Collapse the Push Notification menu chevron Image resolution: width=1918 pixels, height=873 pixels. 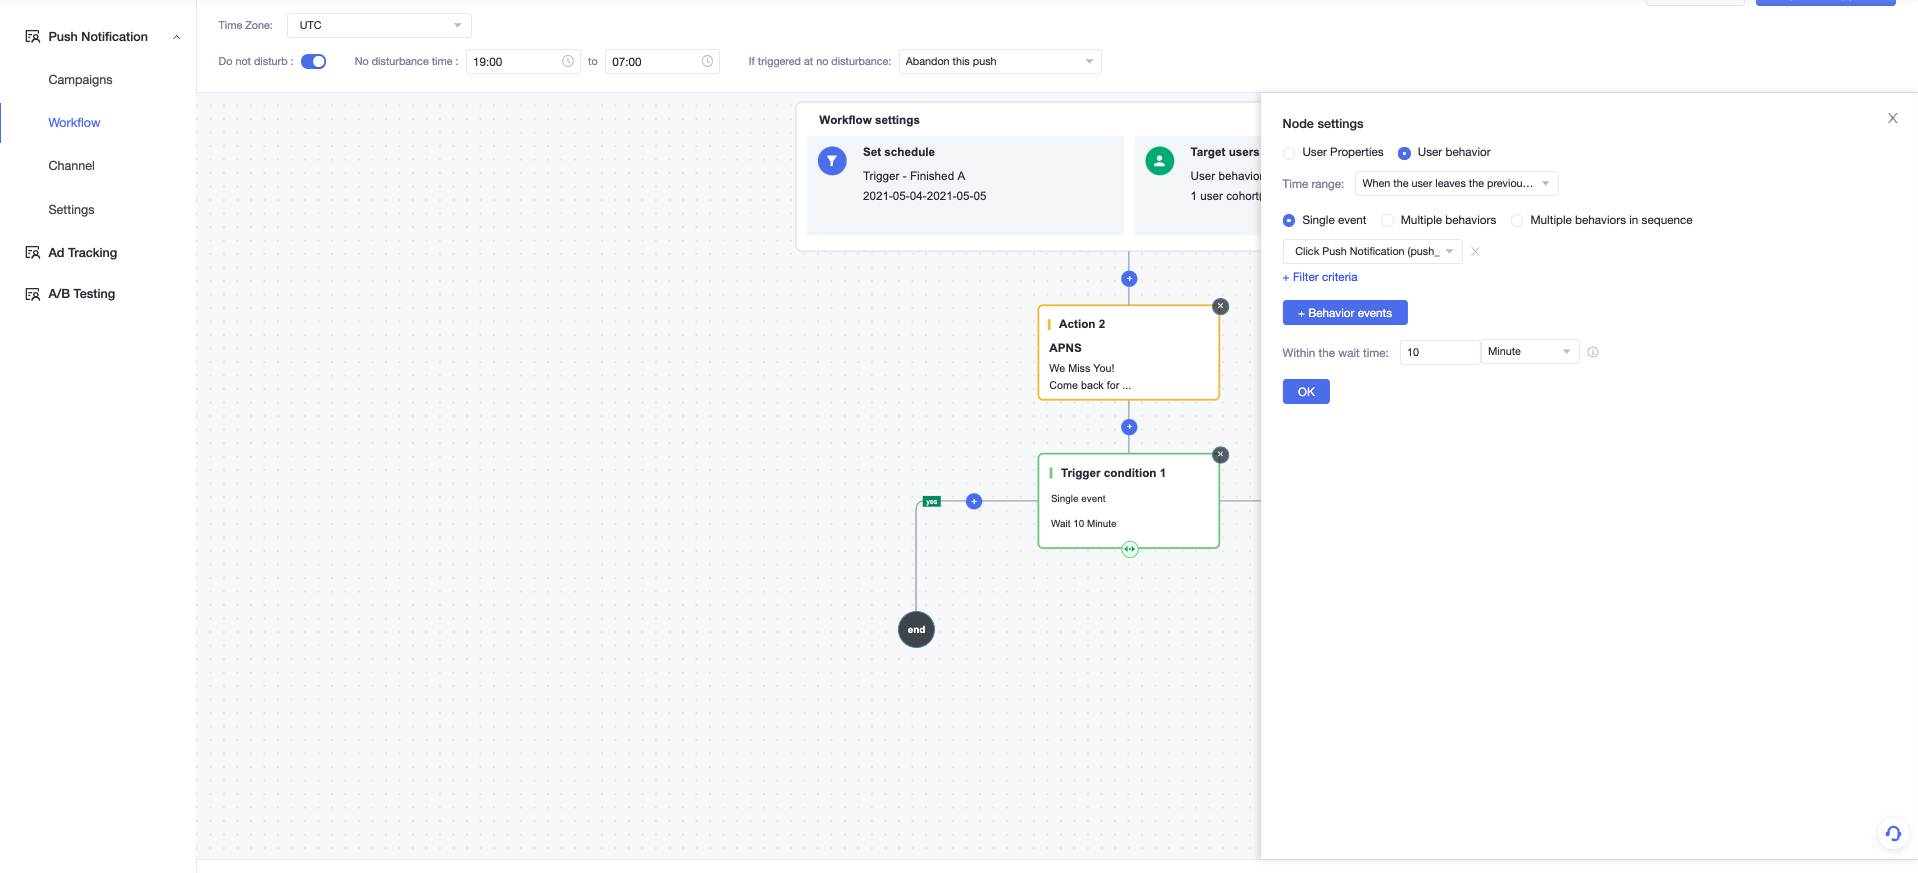(177, 37)
